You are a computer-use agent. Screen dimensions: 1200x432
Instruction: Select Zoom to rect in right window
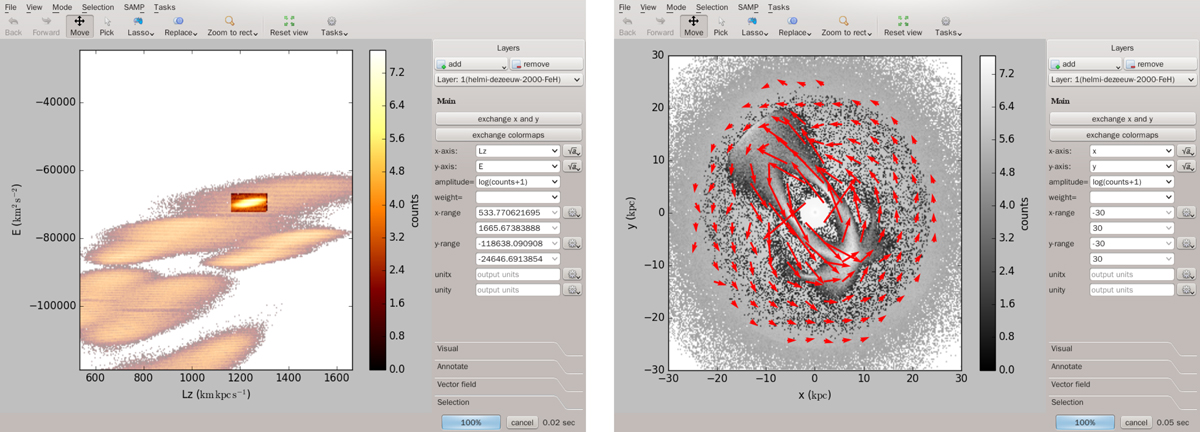(x=846, y=25)
